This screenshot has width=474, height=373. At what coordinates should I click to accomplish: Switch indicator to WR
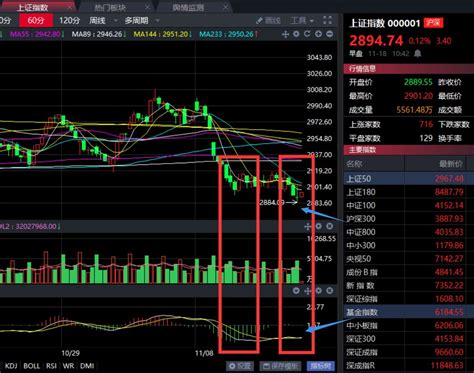coord(68,366)
